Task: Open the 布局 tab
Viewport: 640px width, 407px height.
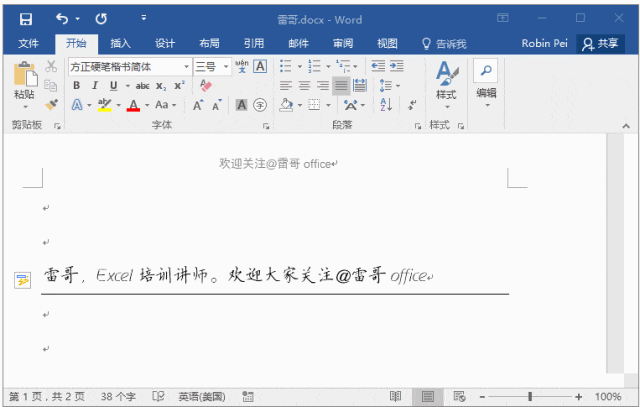Action: pos(209,43)
